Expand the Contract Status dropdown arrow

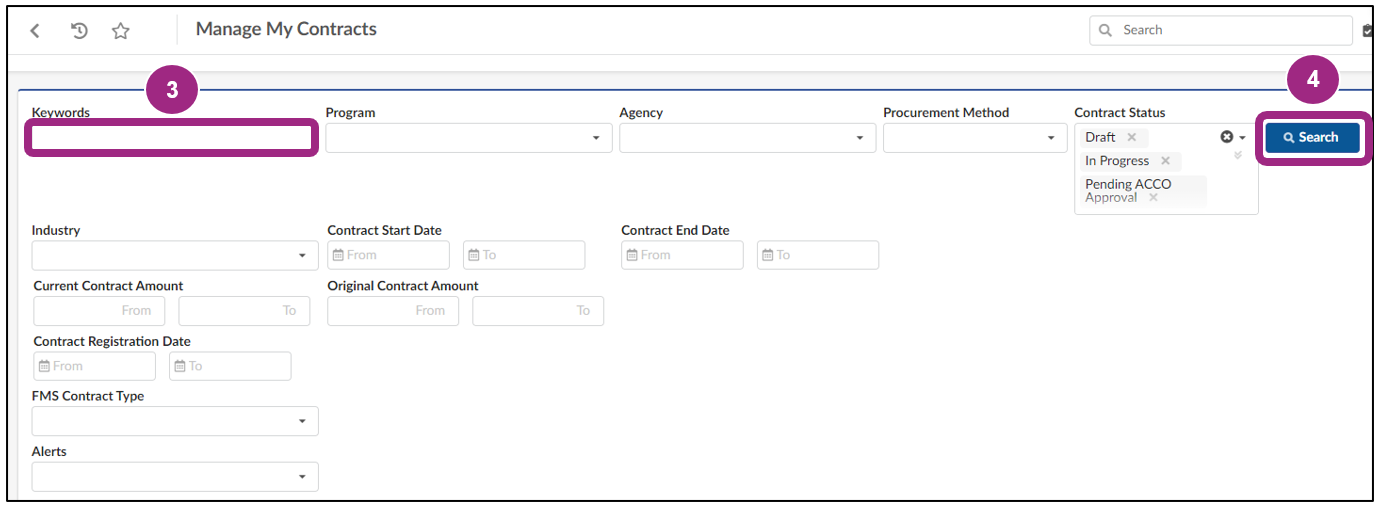tap(1242, 138)
